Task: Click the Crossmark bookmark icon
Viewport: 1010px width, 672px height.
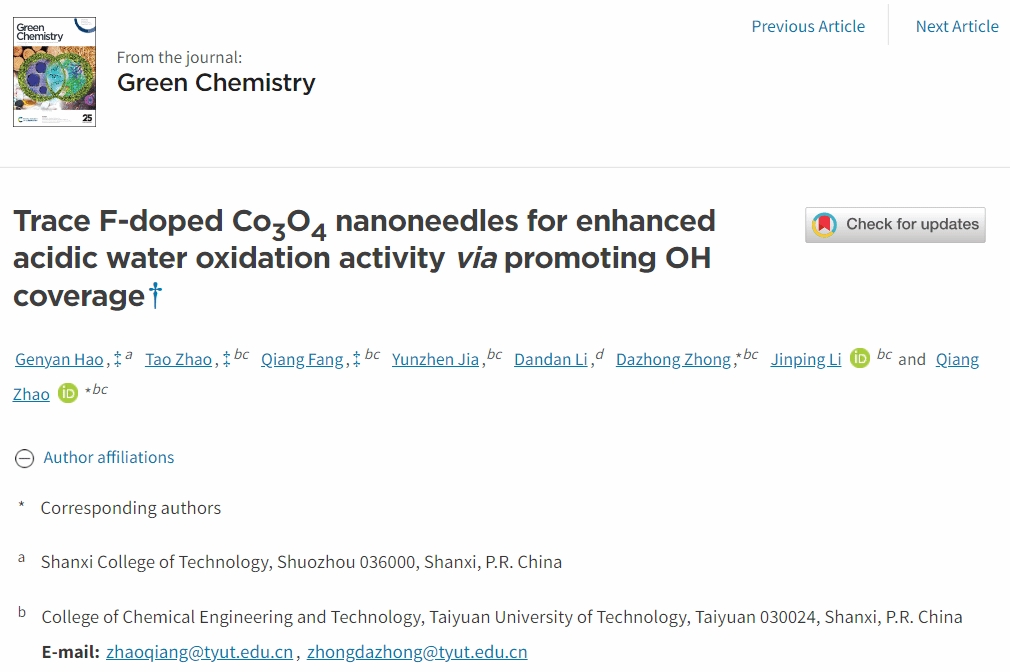Action: [824, 225]
